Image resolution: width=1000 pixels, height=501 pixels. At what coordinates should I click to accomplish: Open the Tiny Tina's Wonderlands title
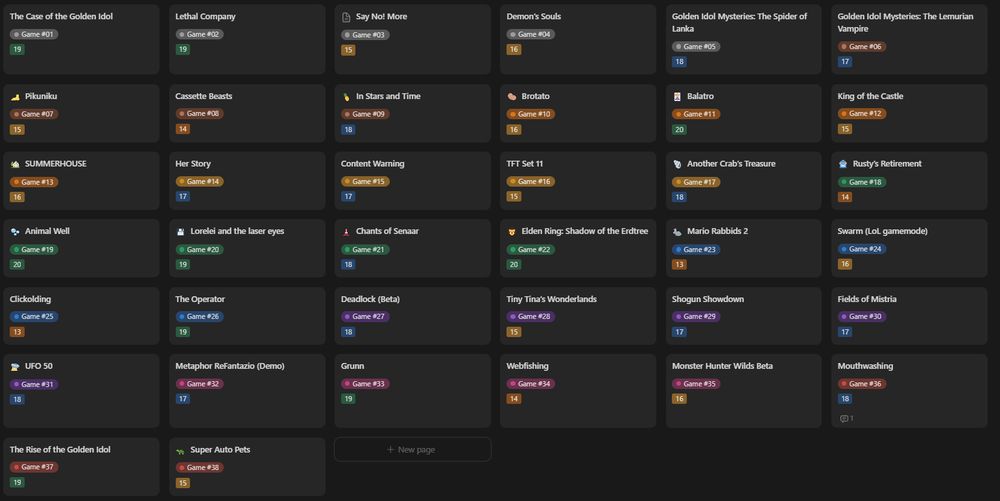[x=552, y=299]
